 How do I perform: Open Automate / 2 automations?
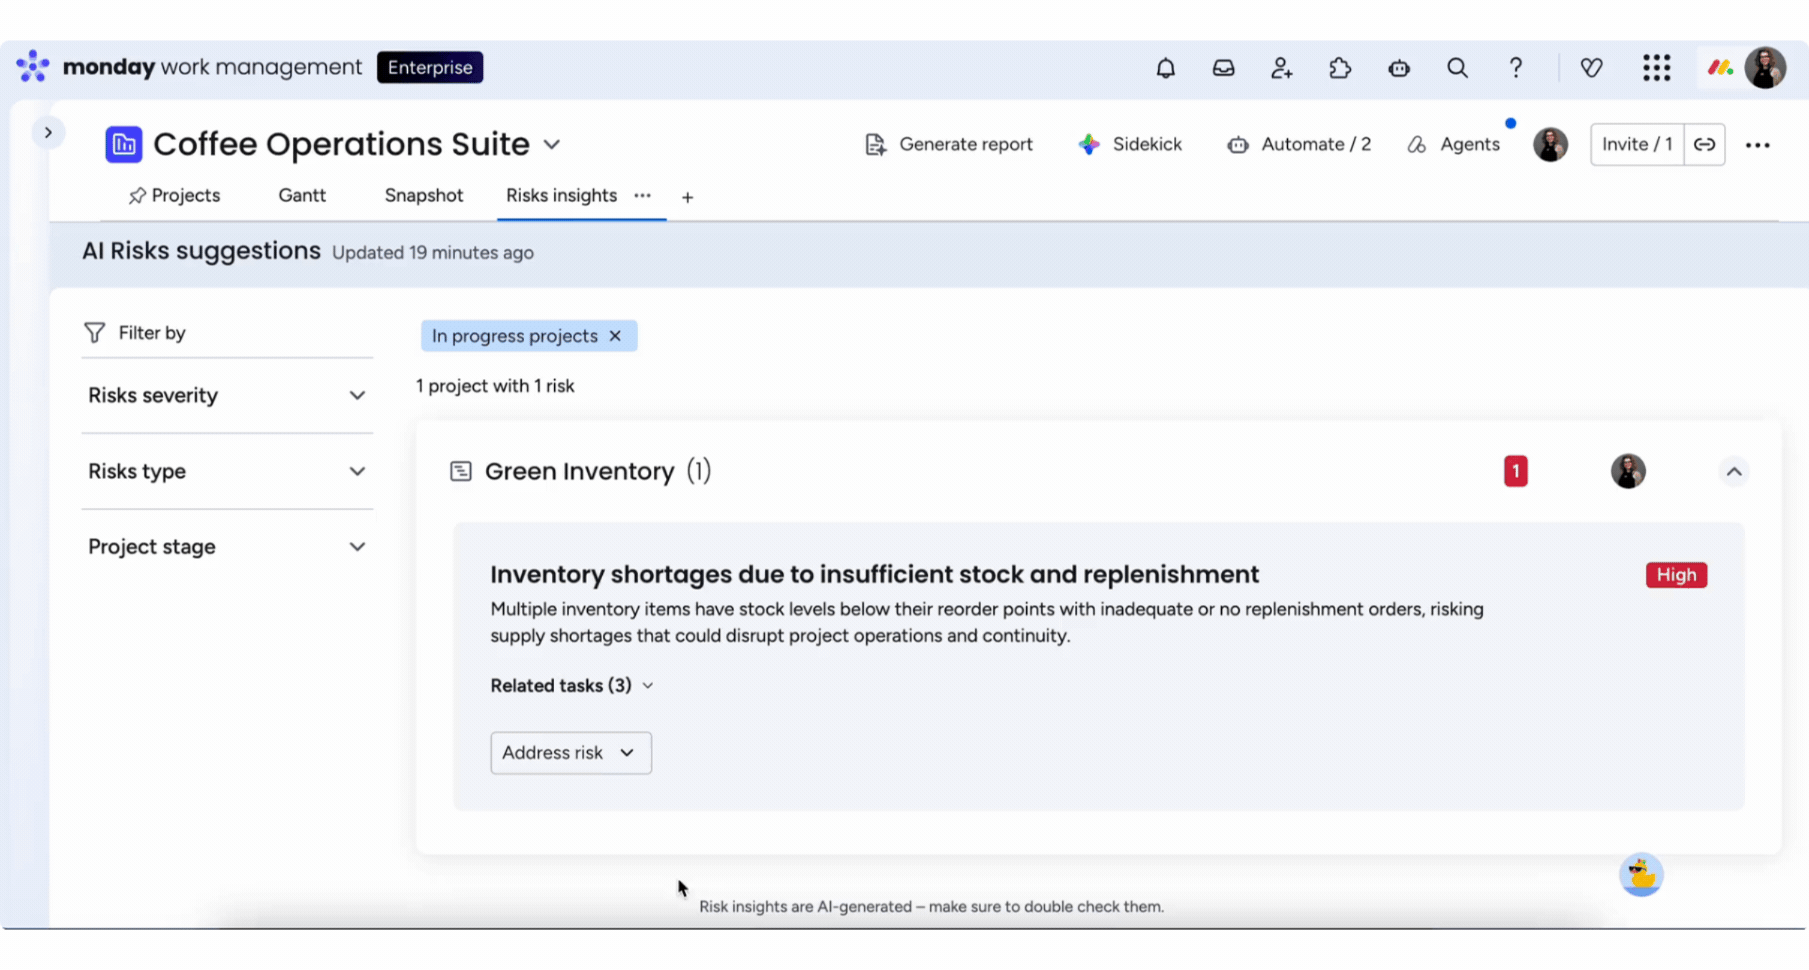tap(1299, 144)
